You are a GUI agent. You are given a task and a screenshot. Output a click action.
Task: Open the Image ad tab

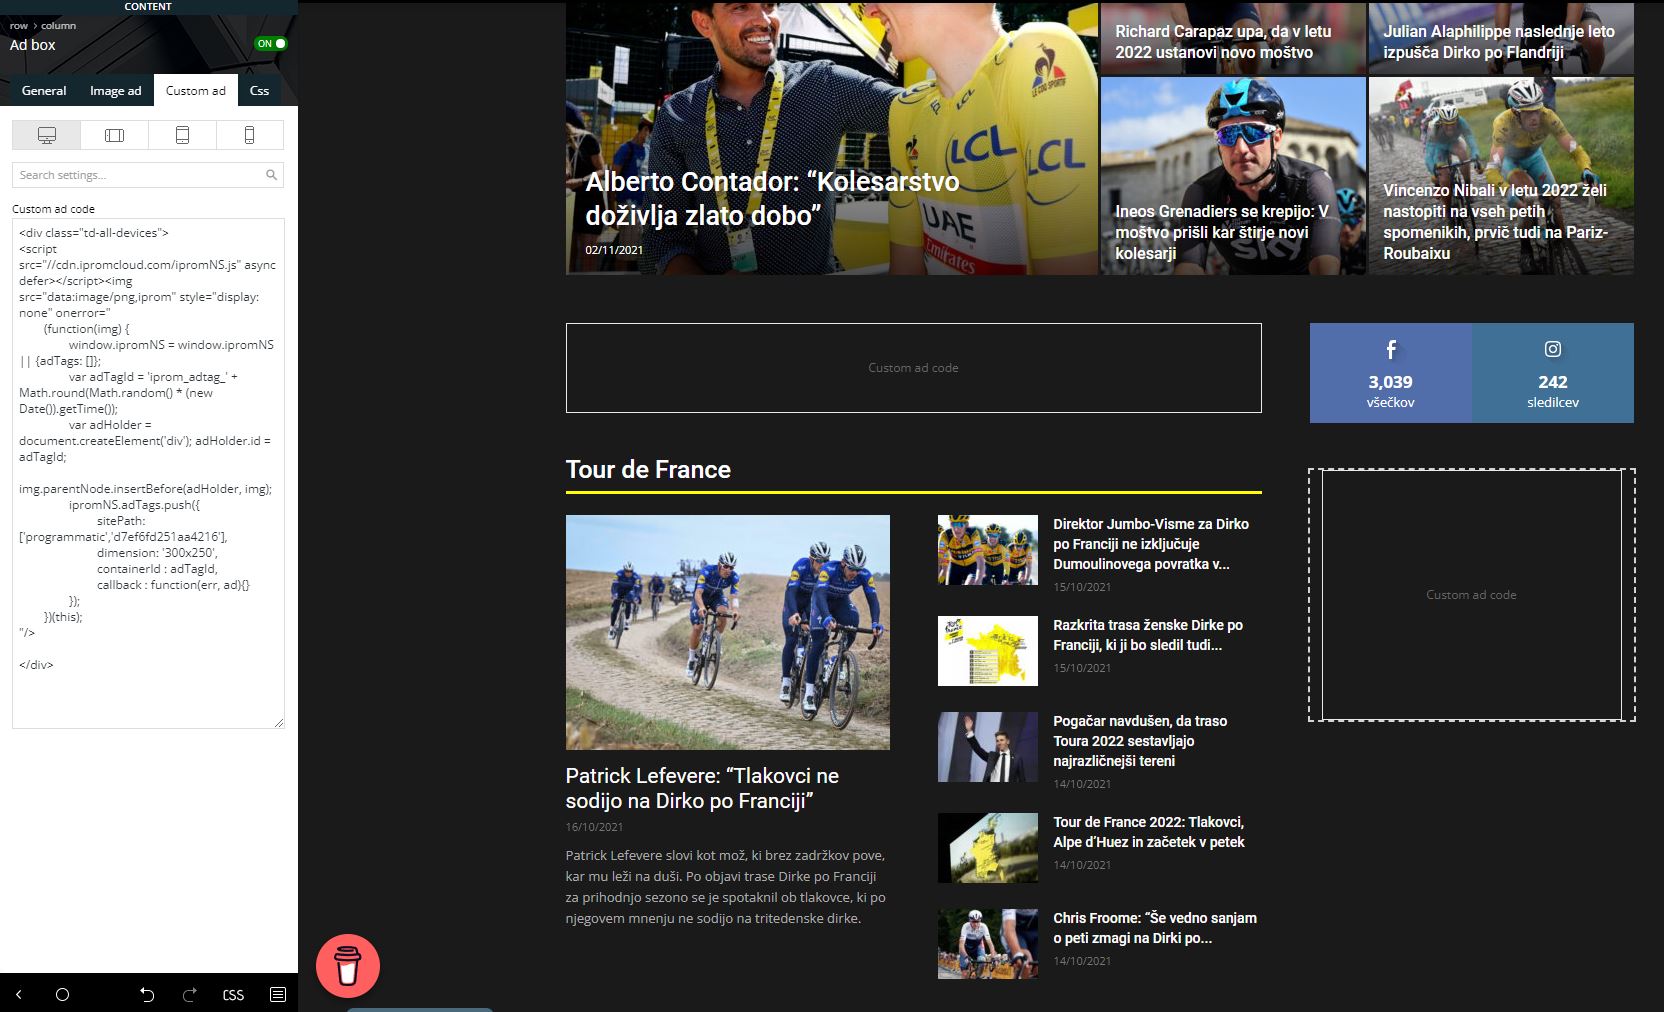tap(116, 90)
